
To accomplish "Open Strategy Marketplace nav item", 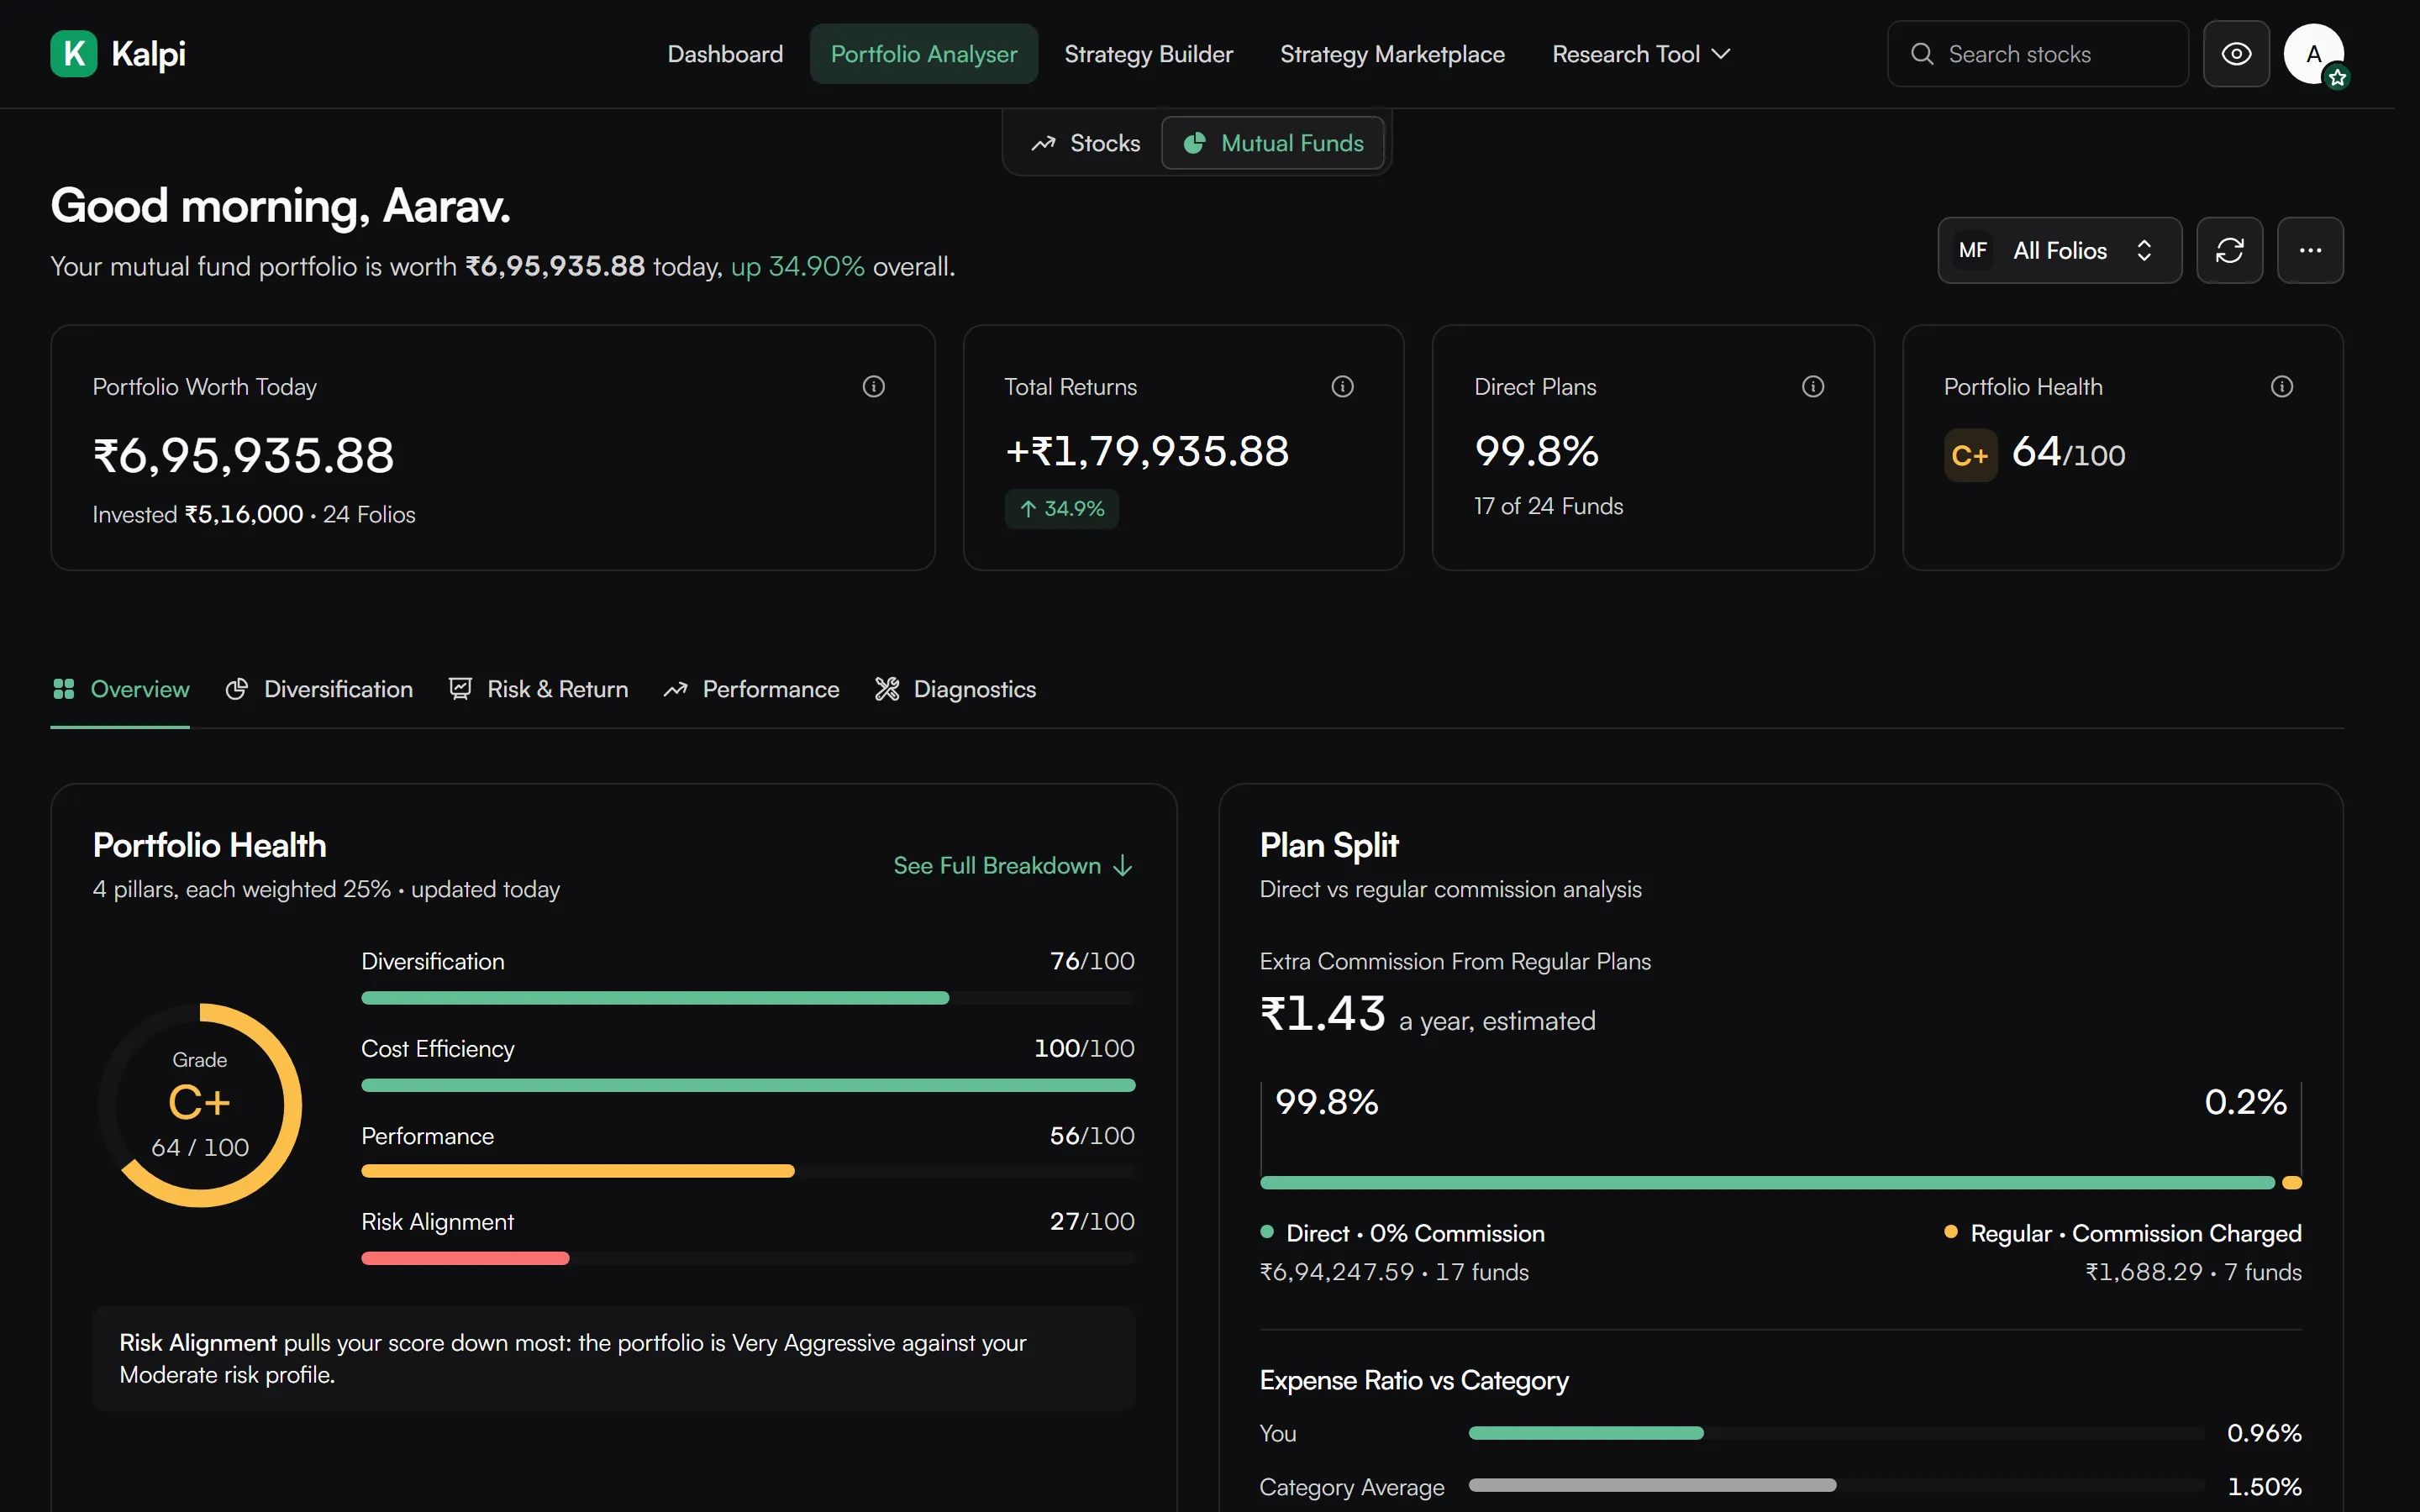I will pyautogui.click(x=1392, y=54).
